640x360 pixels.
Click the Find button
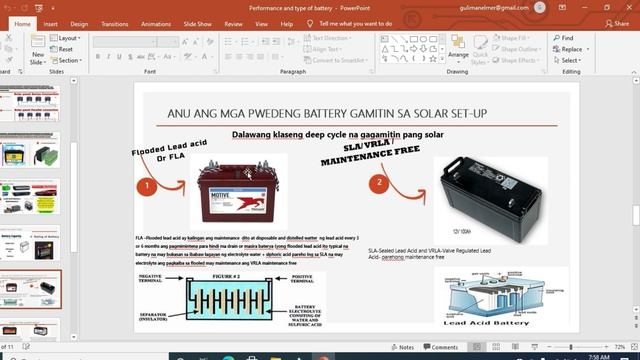point(563,38)
